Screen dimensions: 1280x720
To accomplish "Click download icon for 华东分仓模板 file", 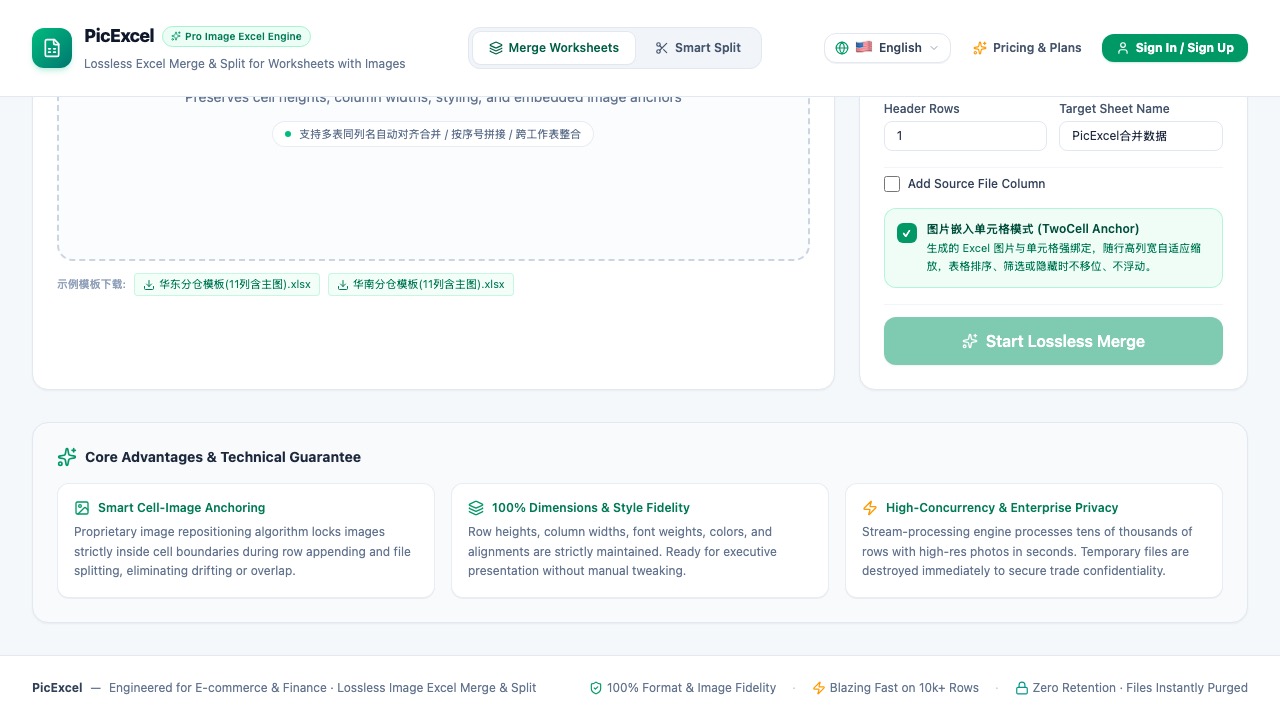I will [x=149, y=285].
